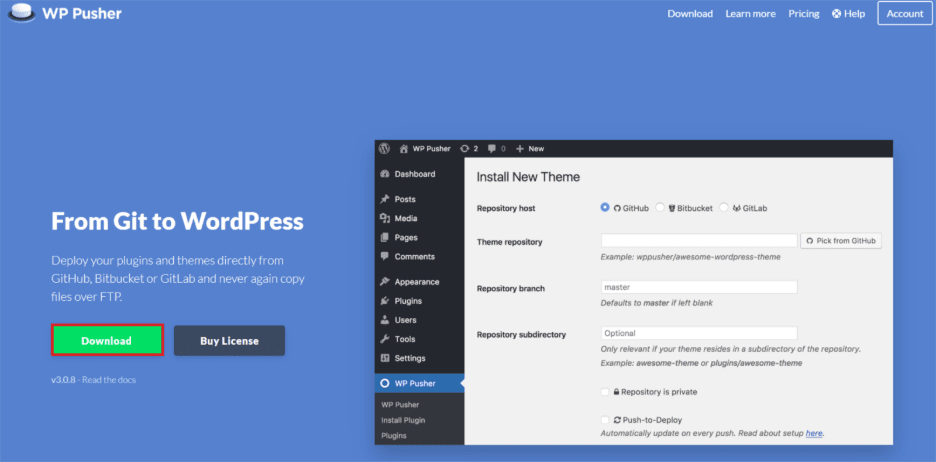The width and height of the screenshot is (936, 462).
Task: Open the WP Pusher submenu entry
Action: pos(400,405)
